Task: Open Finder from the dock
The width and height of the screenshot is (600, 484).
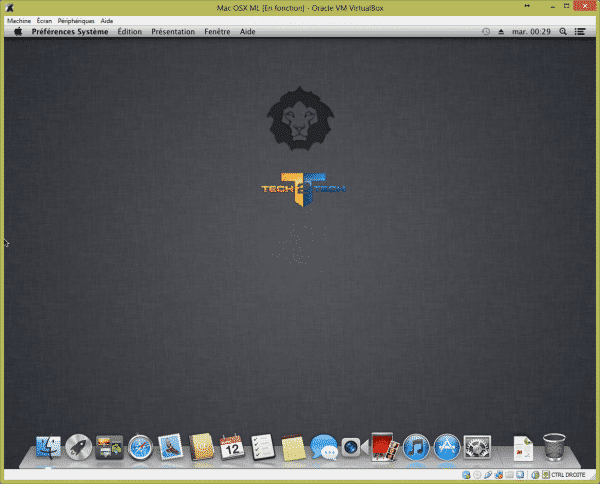Action: click(x=48, y=447)
